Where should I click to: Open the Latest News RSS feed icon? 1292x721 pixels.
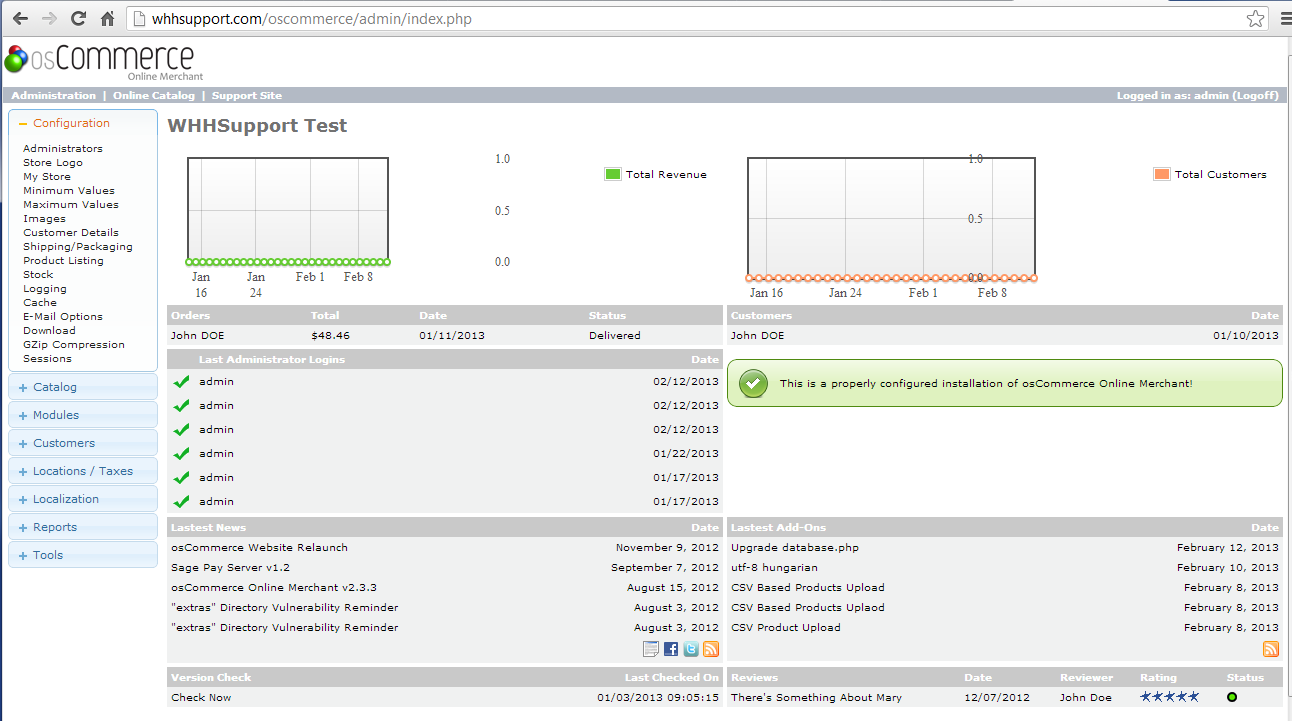pyautogui.click(x=711, y=649)
